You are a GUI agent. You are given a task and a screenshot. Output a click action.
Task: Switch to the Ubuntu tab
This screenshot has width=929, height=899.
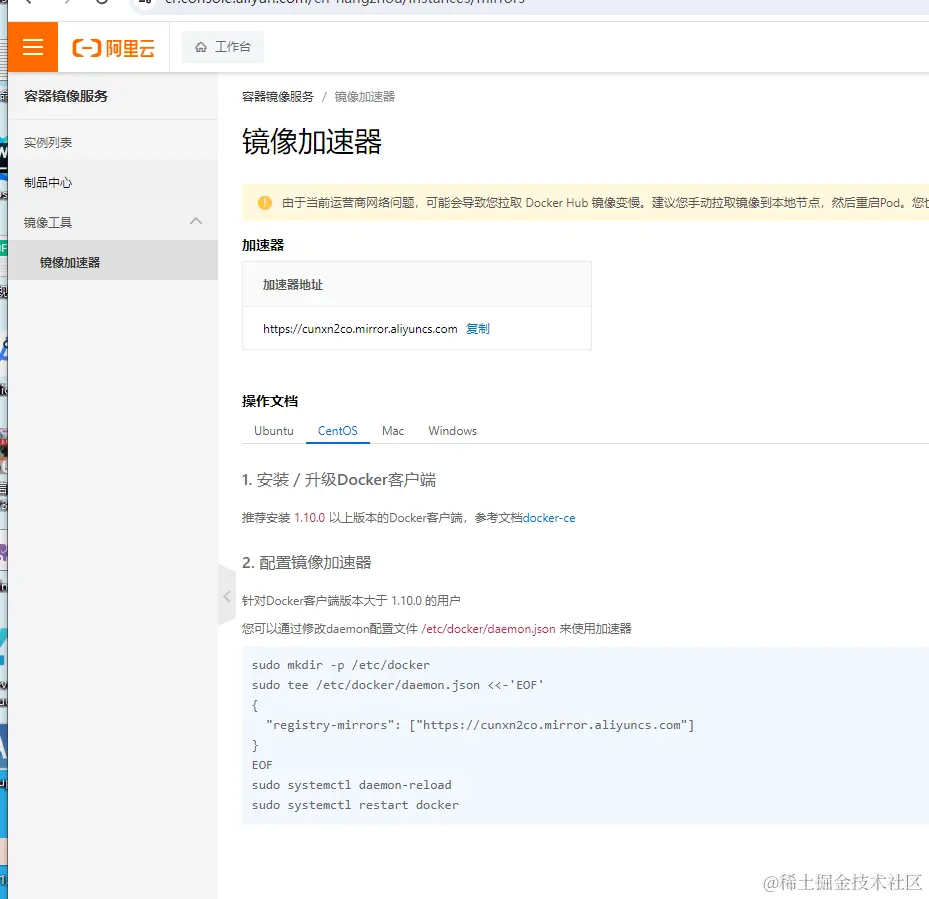coord(273,430)
